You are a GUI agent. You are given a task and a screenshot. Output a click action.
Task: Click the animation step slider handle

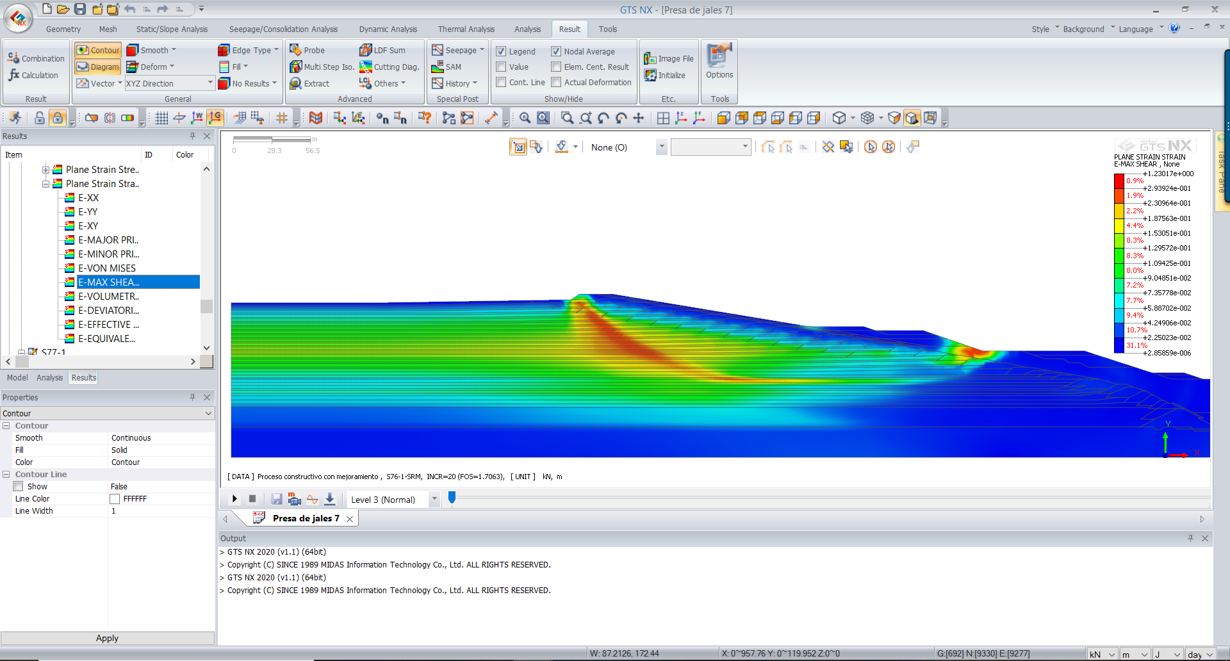pos(452,497)
